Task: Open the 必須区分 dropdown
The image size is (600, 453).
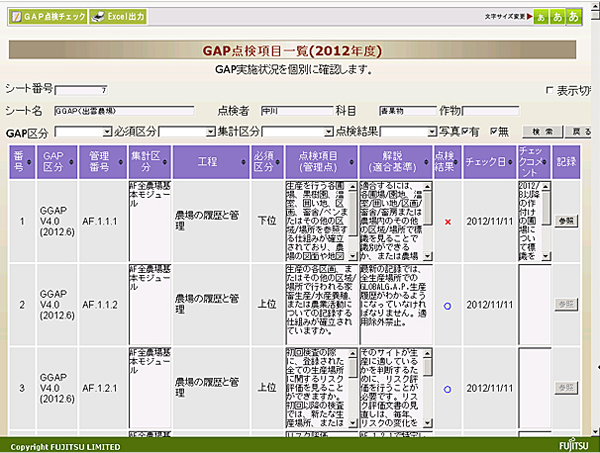Action: 187,132
